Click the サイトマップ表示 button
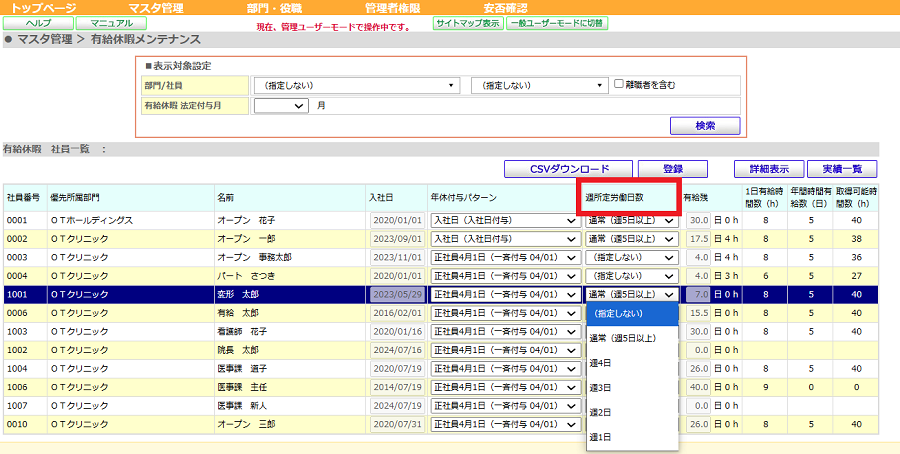 [x=468, y=23]
